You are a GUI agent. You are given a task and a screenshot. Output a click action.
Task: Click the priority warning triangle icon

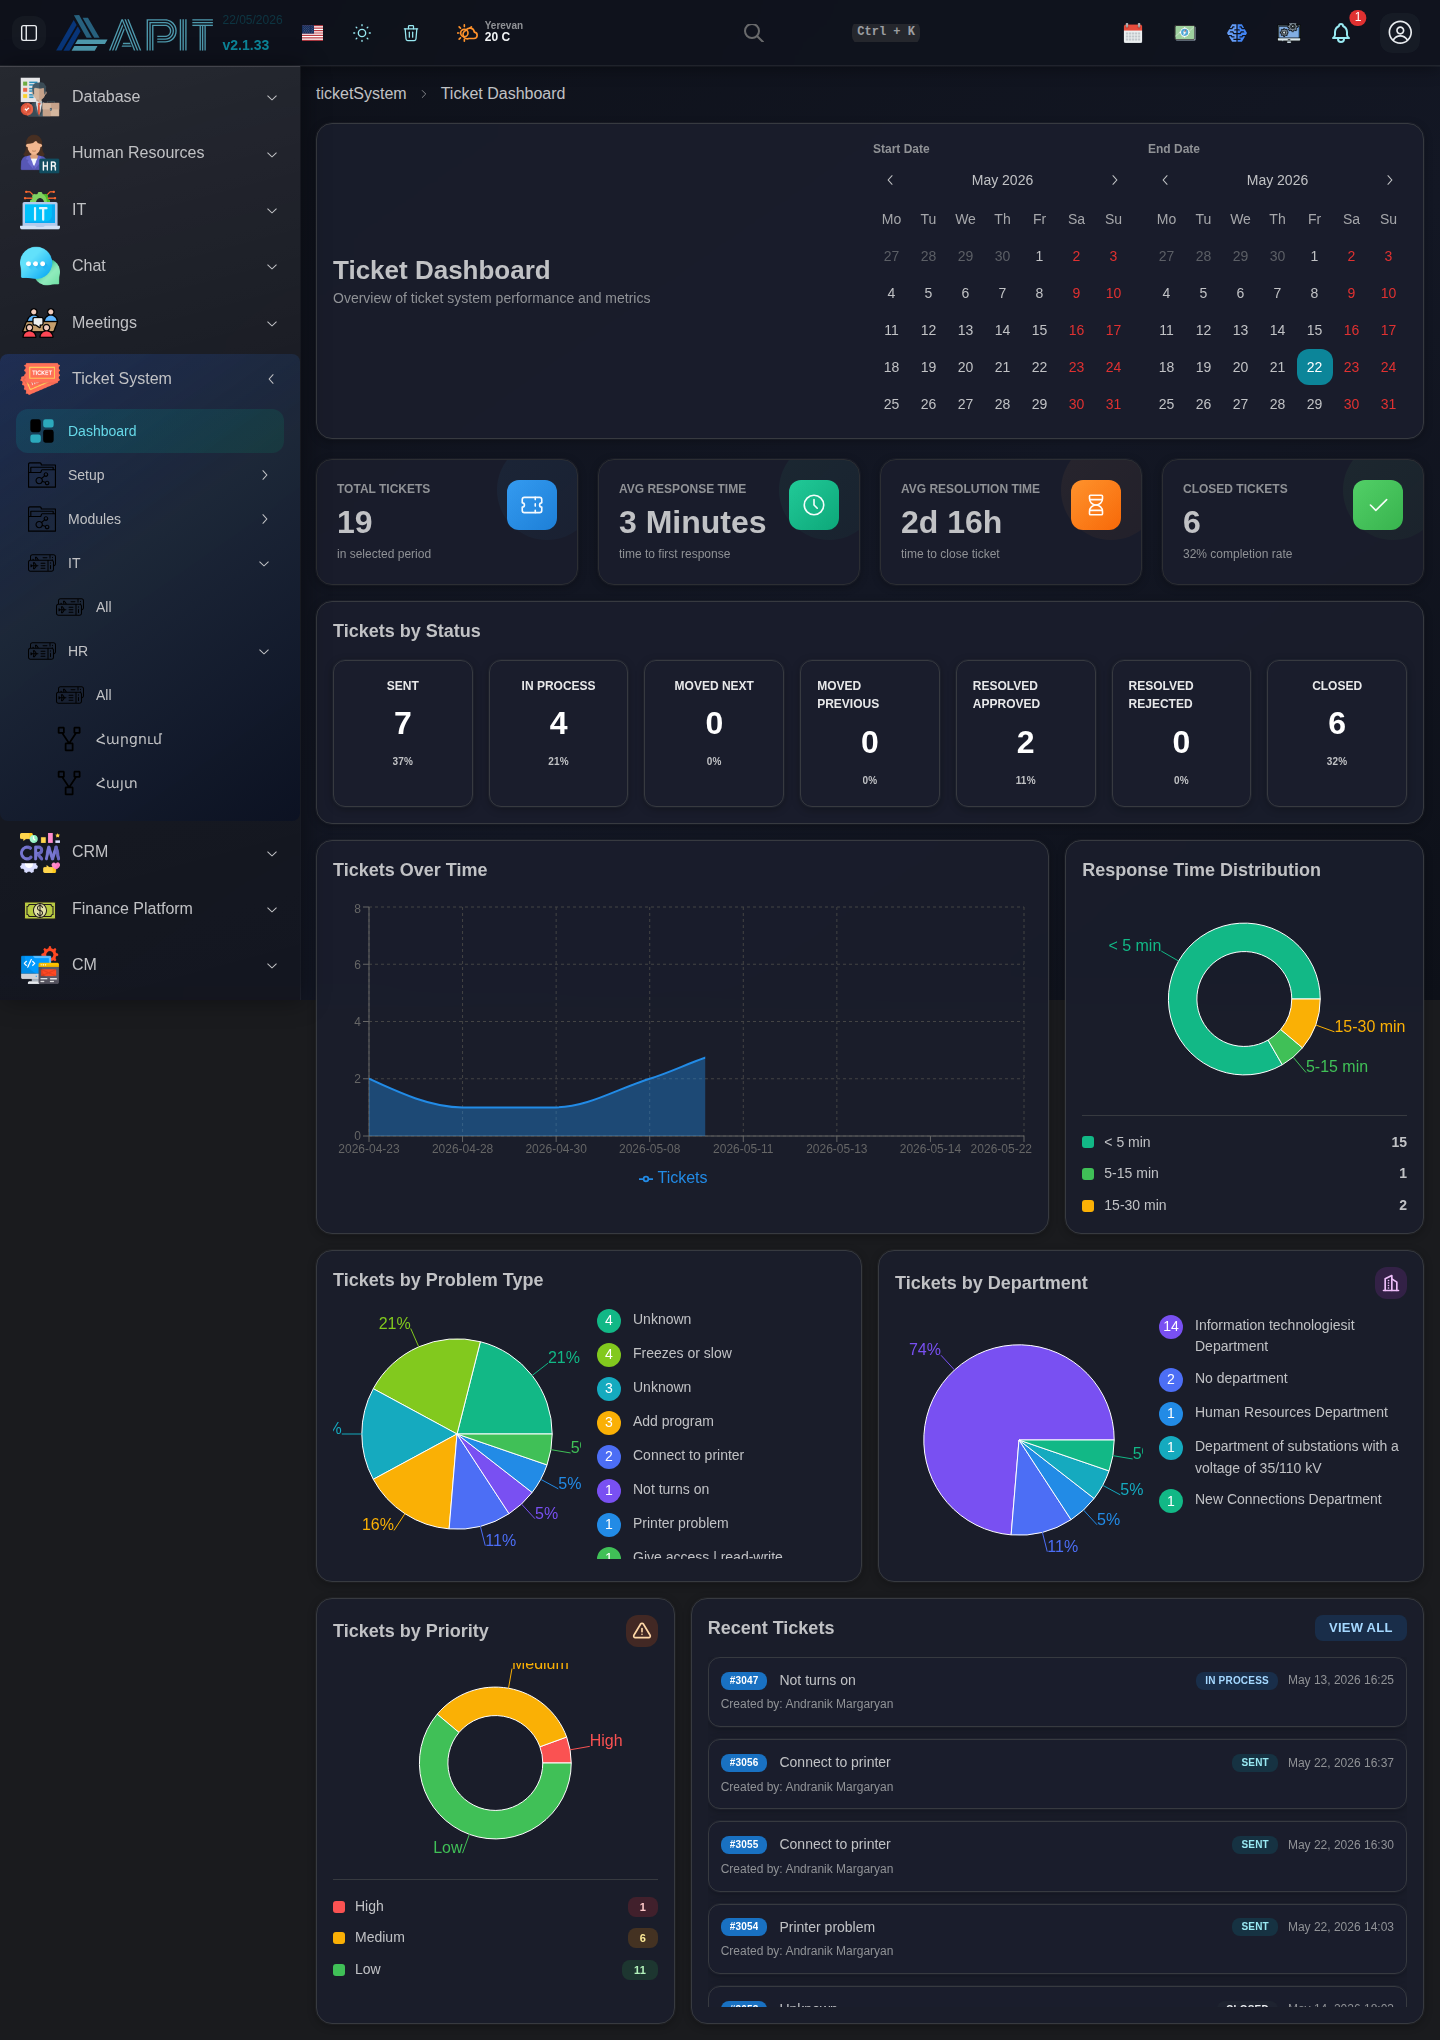click(642, 1631)
